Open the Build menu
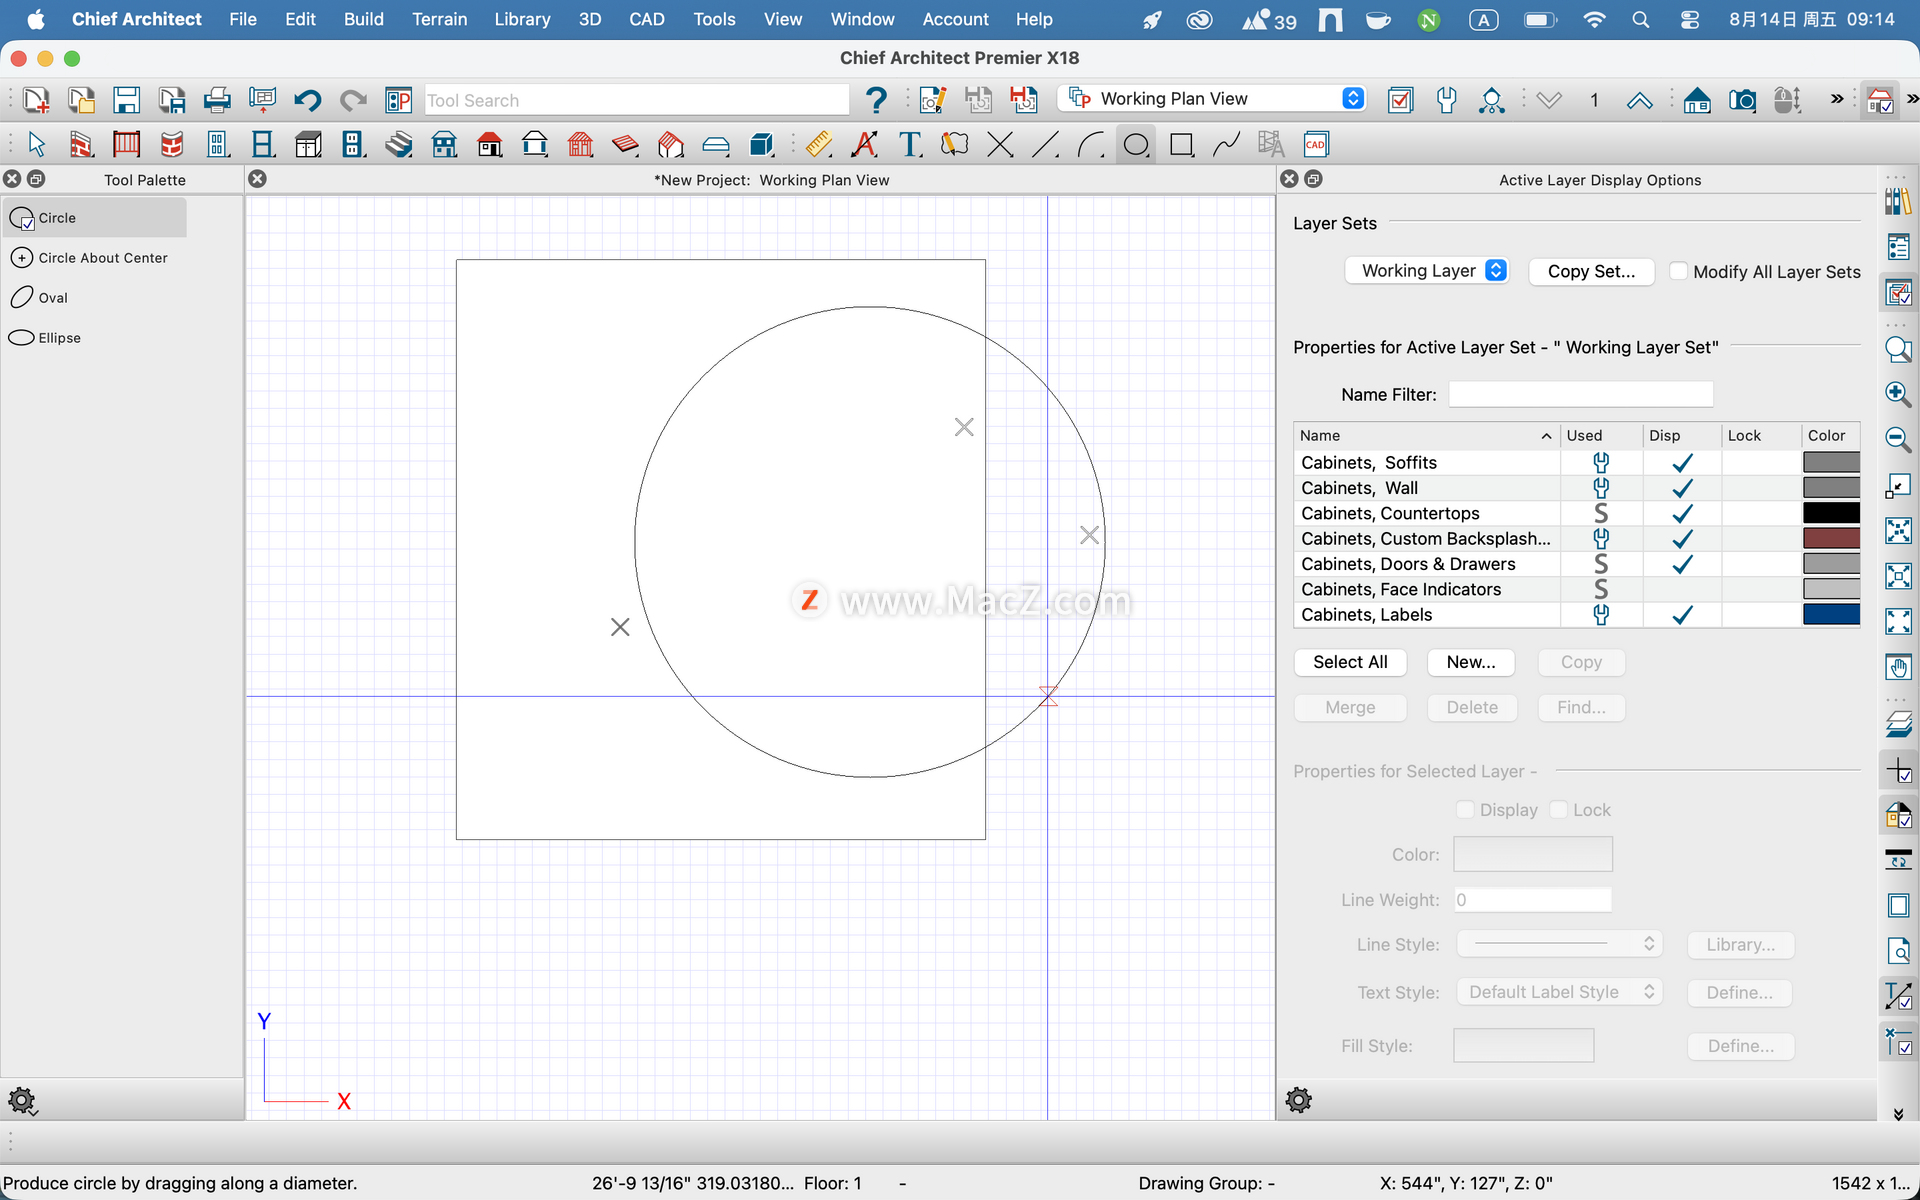The height and width of the screenshot is (1200, 1920). tap(363, 19)
